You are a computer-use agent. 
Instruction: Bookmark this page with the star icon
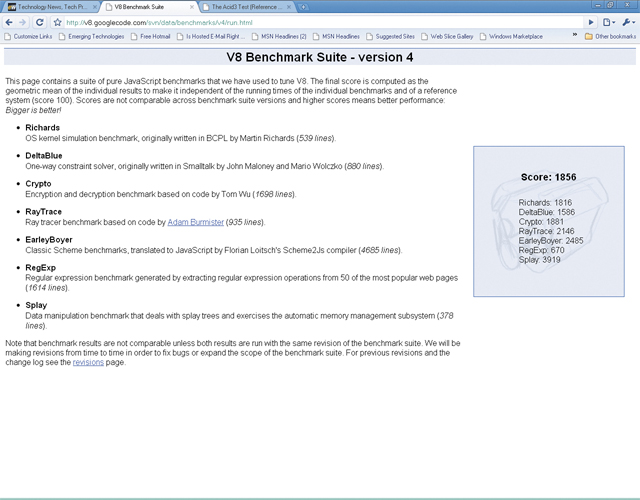(57, 22)
